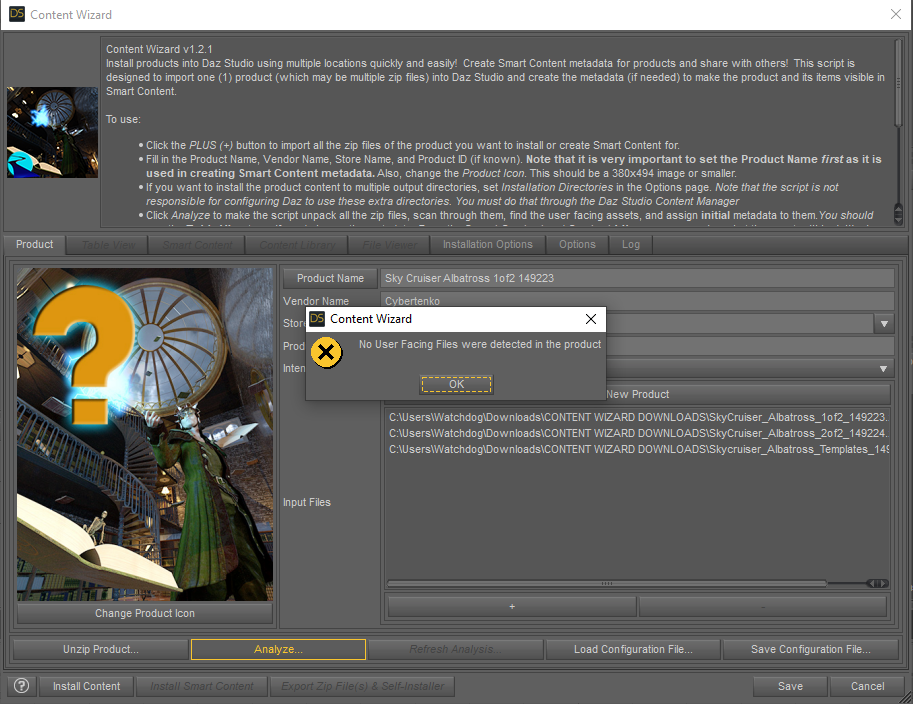The height and width of the screenshot is (704, 913).
Task: Click the Cancel button
Action: coord(868,686)
